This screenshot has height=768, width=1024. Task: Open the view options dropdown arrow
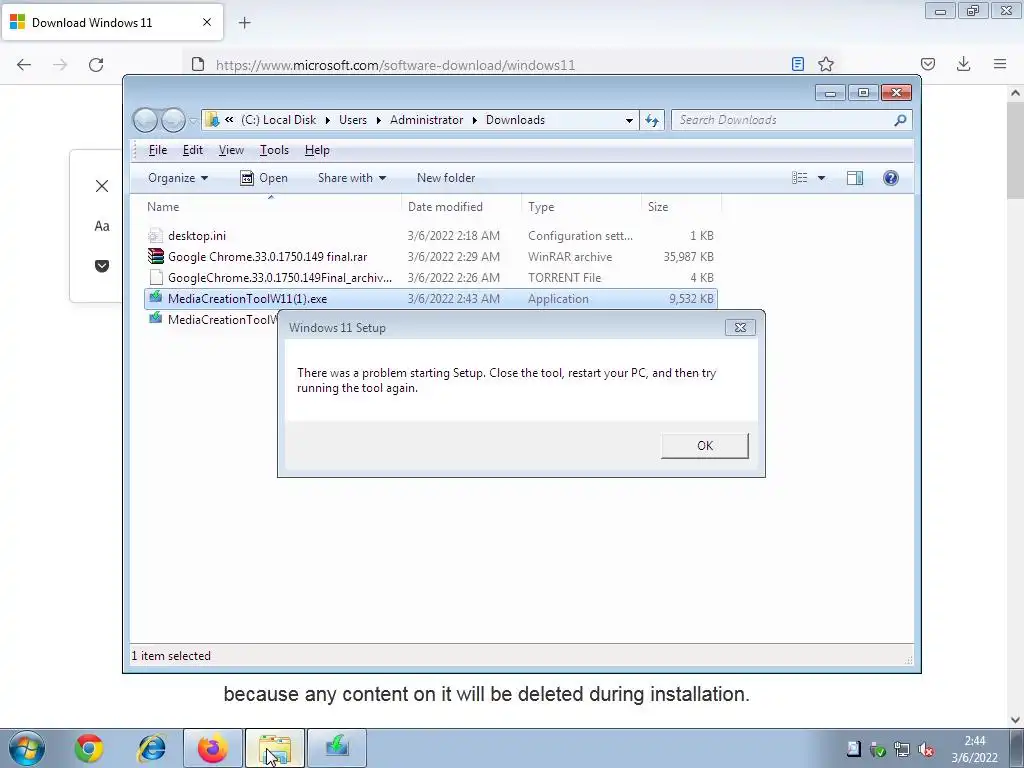821,178
